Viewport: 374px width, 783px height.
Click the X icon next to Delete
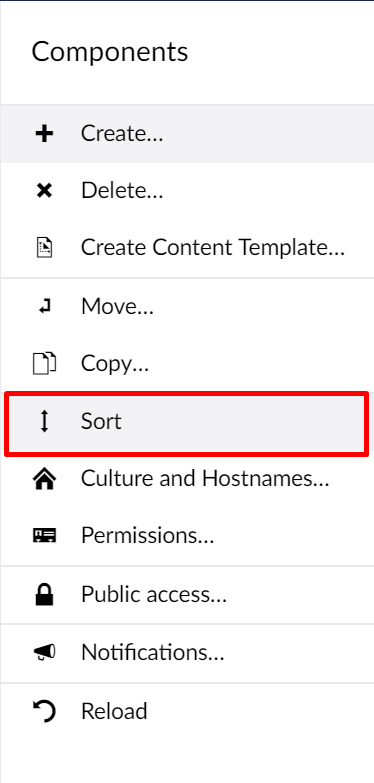pyautogui.click(x=44, y=191)
